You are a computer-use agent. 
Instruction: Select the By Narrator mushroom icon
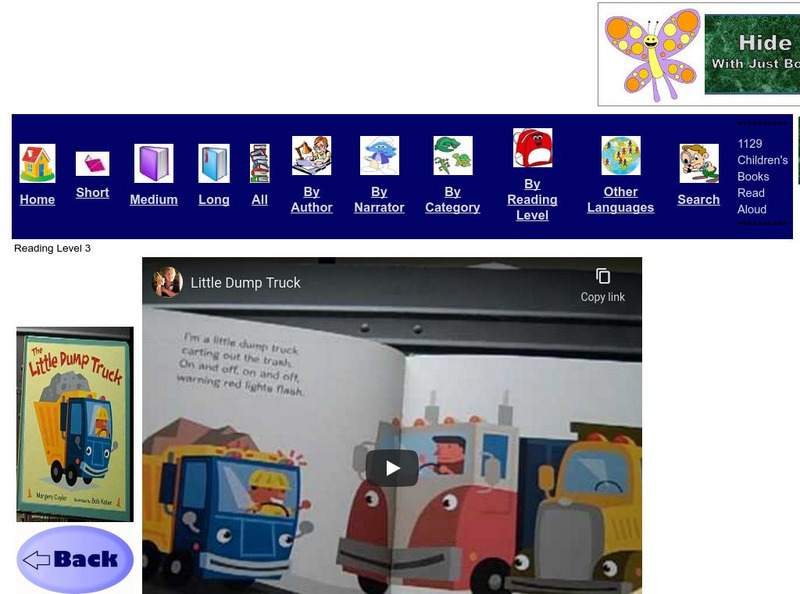380,155
